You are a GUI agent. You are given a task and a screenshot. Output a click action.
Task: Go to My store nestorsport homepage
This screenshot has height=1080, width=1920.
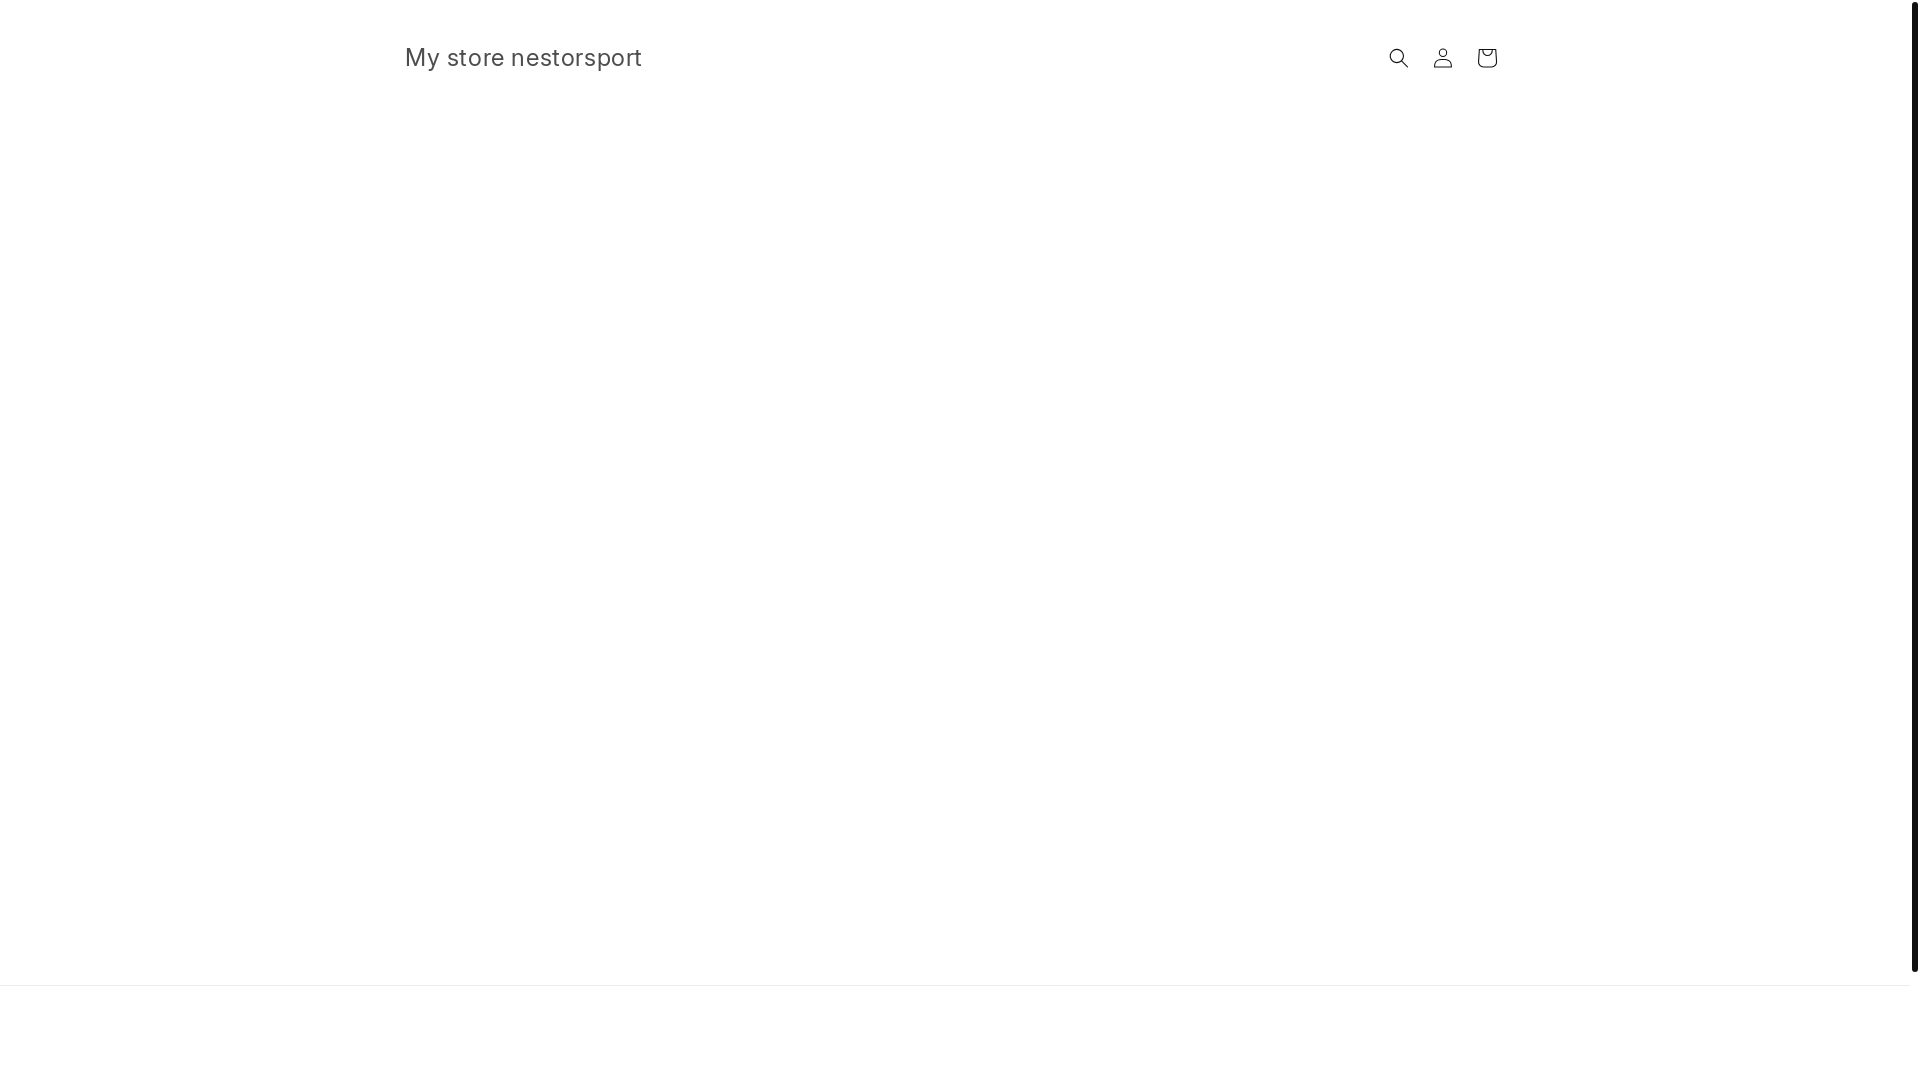(x=523, y=58)
